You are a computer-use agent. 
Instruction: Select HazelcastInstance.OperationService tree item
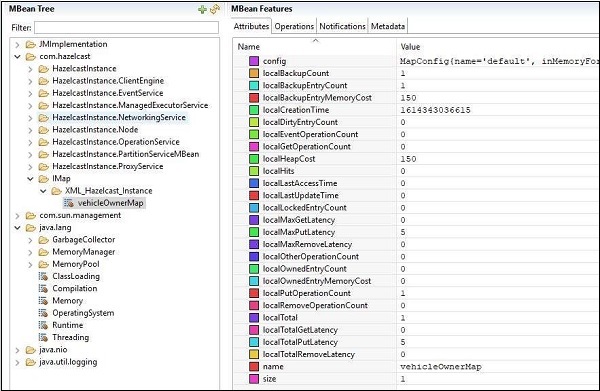tap(116, 142)
